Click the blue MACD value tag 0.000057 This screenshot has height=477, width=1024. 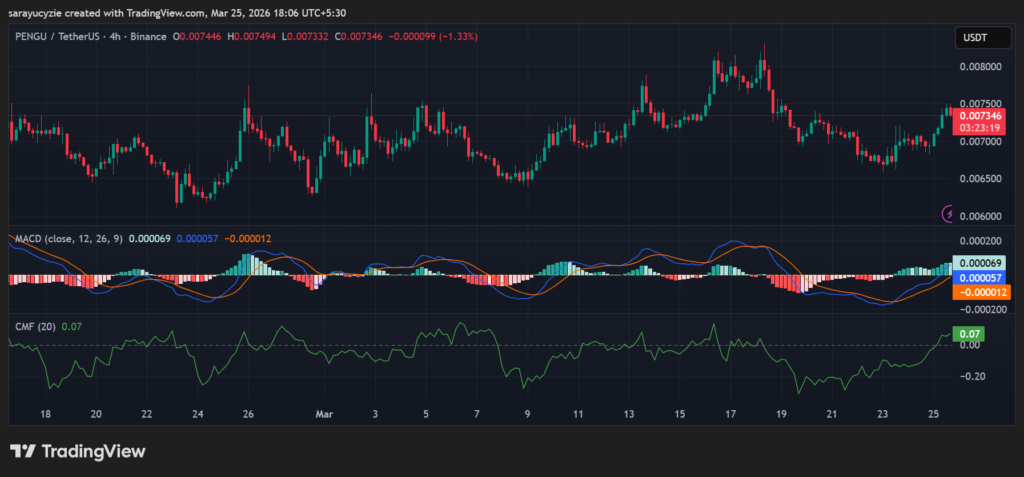(x=980, y=277)
